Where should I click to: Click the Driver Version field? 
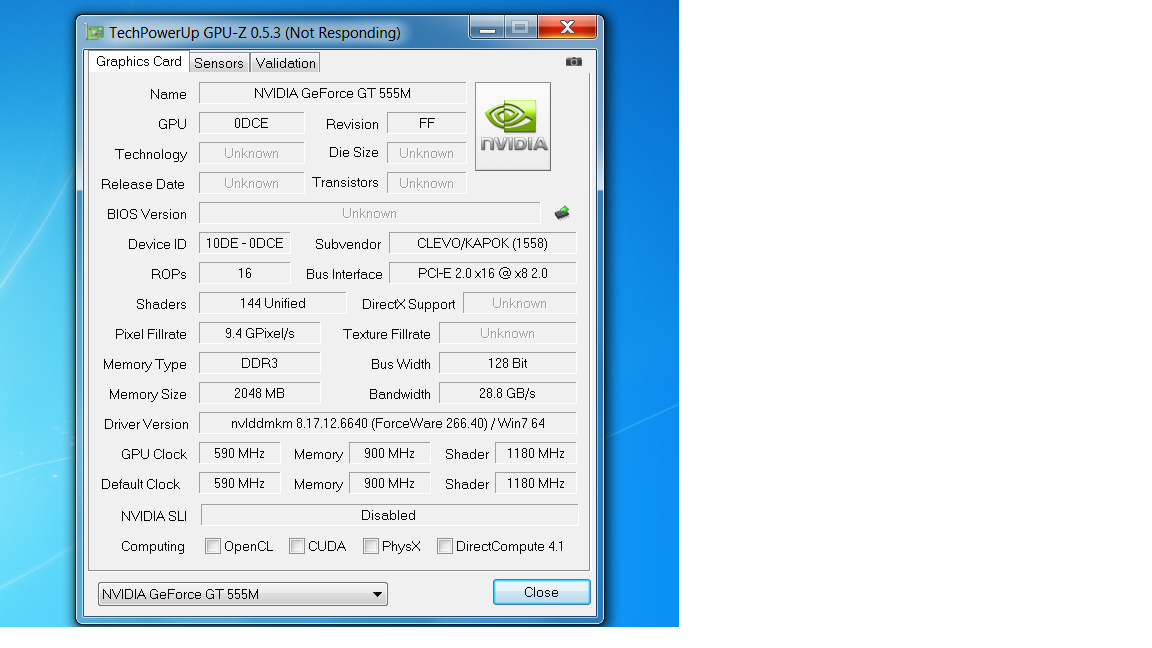tap(388, 424)
